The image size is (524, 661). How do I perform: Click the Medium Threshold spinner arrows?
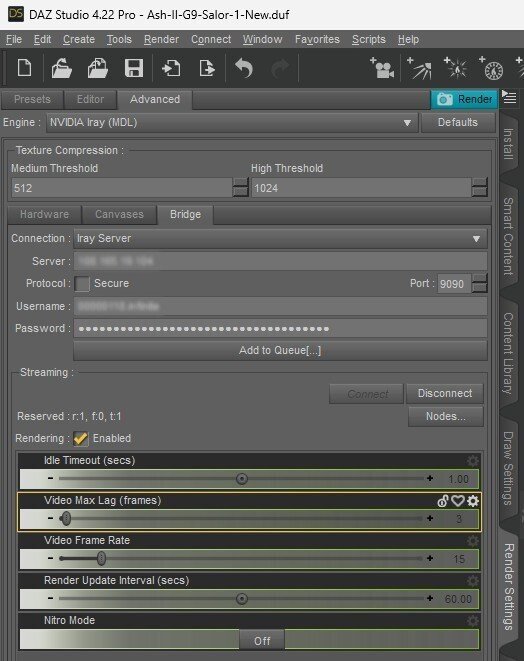(240, 187)
